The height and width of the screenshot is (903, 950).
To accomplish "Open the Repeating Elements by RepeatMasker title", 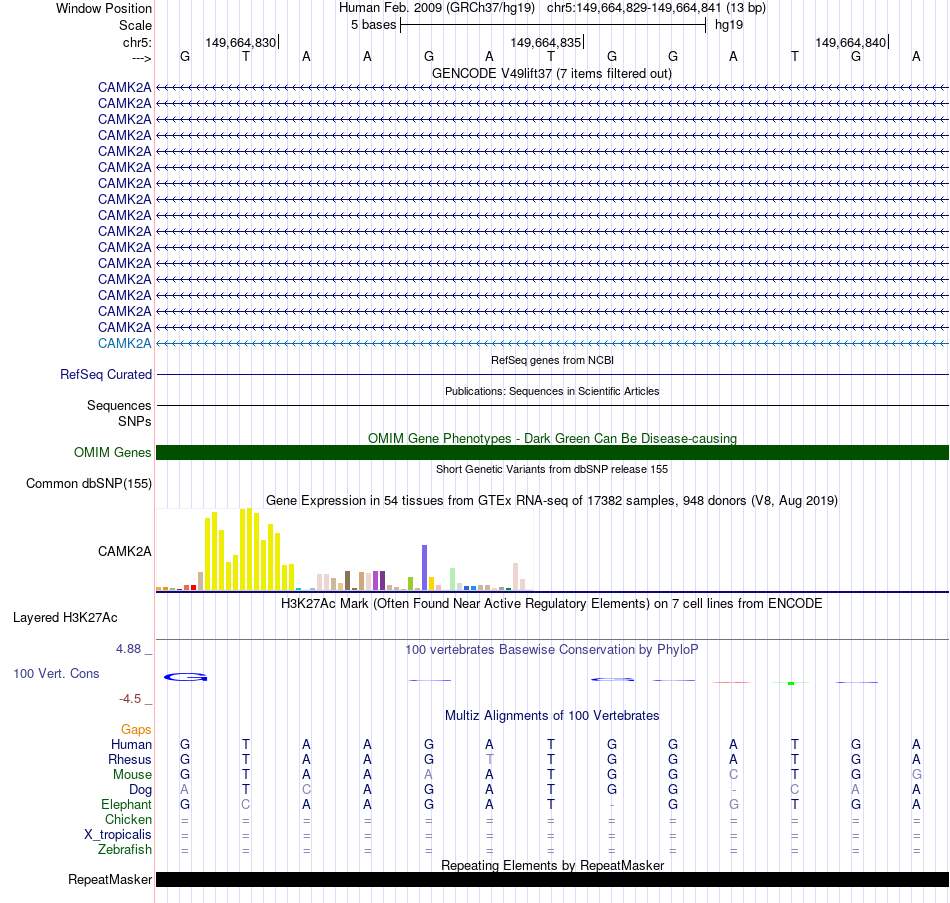I will pos(552,865).
